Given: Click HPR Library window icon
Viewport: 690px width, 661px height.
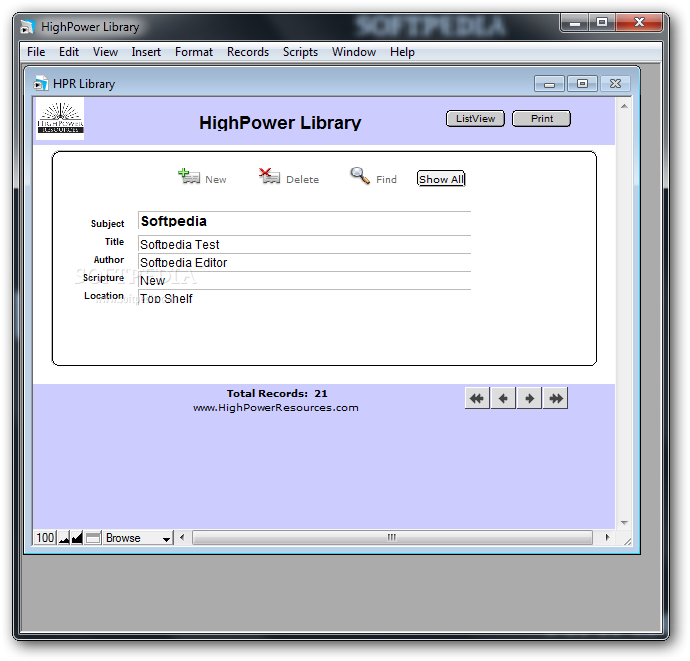Looking at the screenshot, I should click(40, 83).
